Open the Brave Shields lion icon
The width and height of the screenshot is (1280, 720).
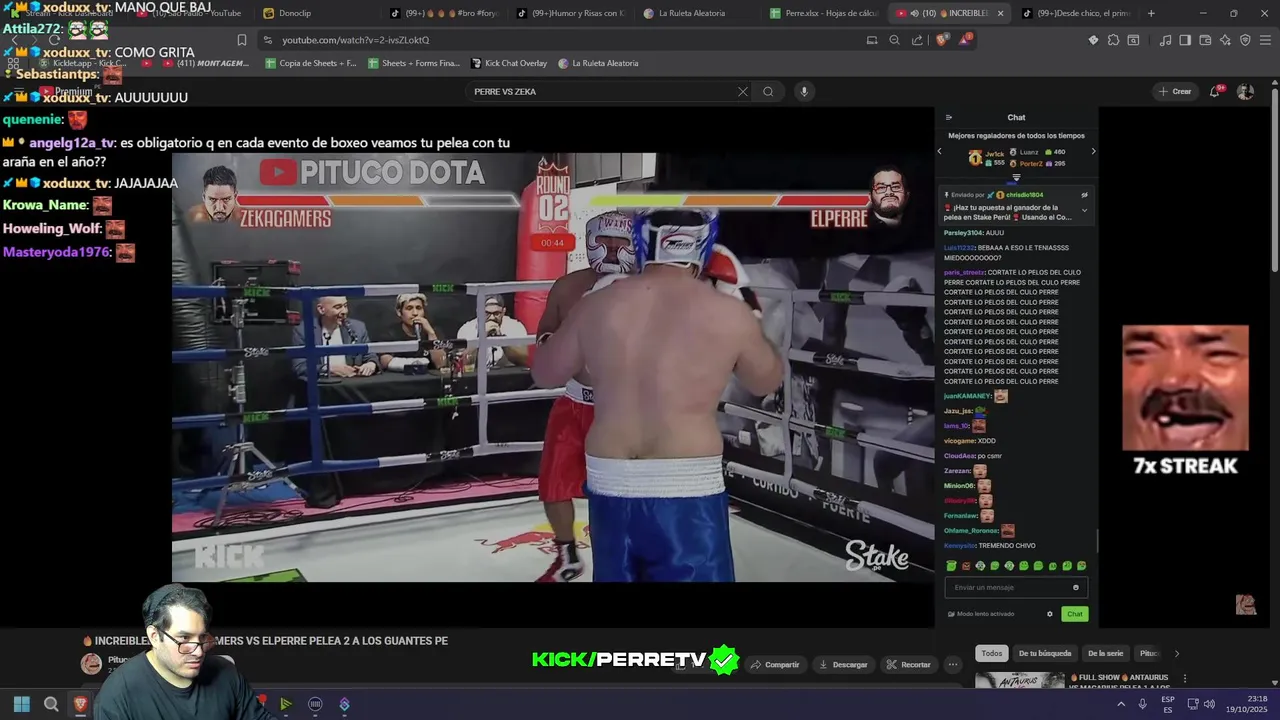(x=942, y=40)
